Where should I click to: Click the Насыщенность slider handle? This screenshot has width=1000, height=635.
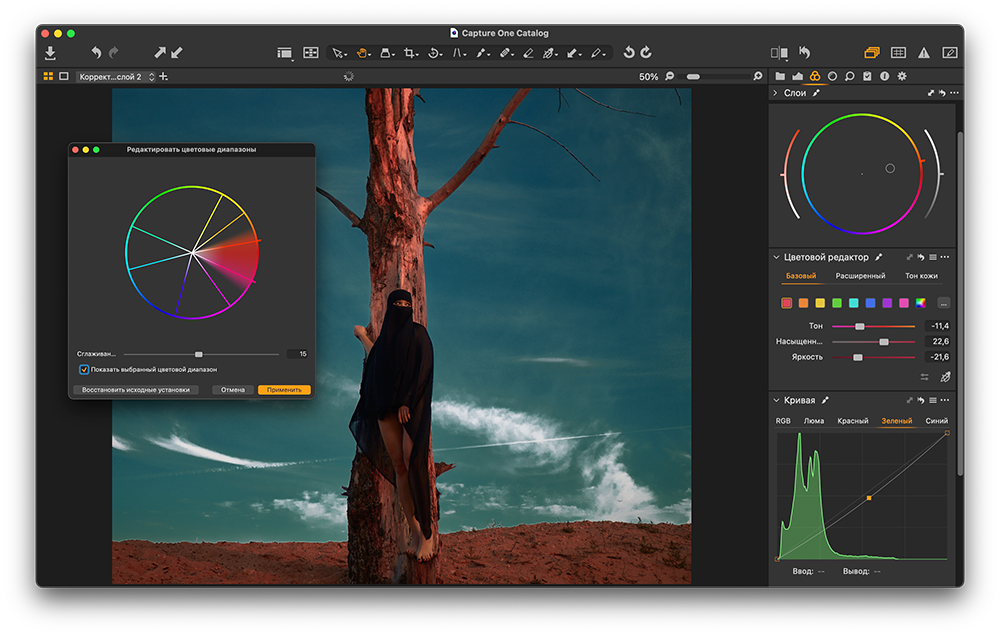coord(883,342)
